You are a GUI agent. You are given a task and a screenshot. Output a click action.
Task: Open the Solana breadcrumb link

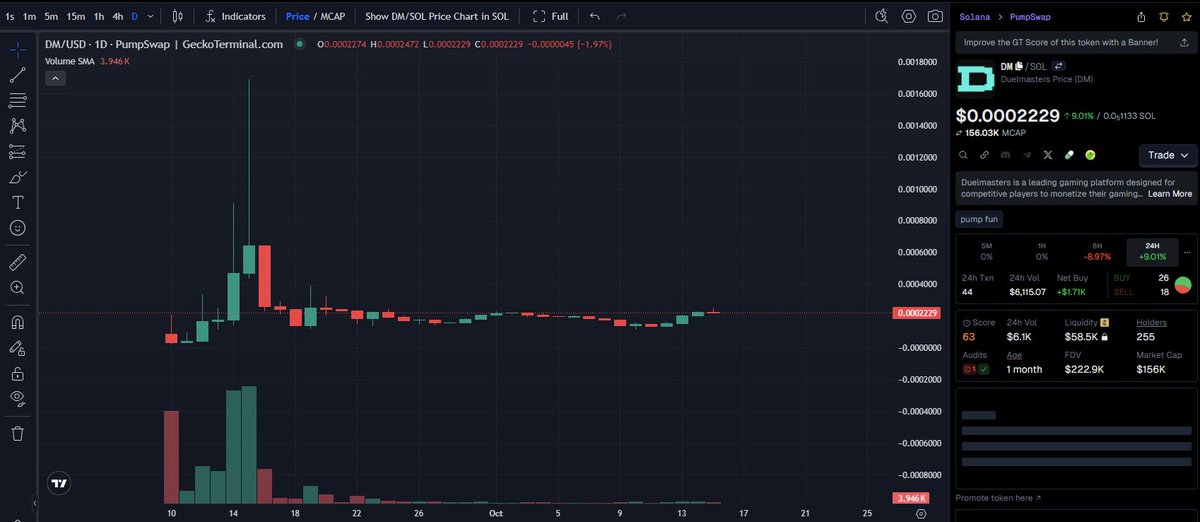tap(975, 17)
